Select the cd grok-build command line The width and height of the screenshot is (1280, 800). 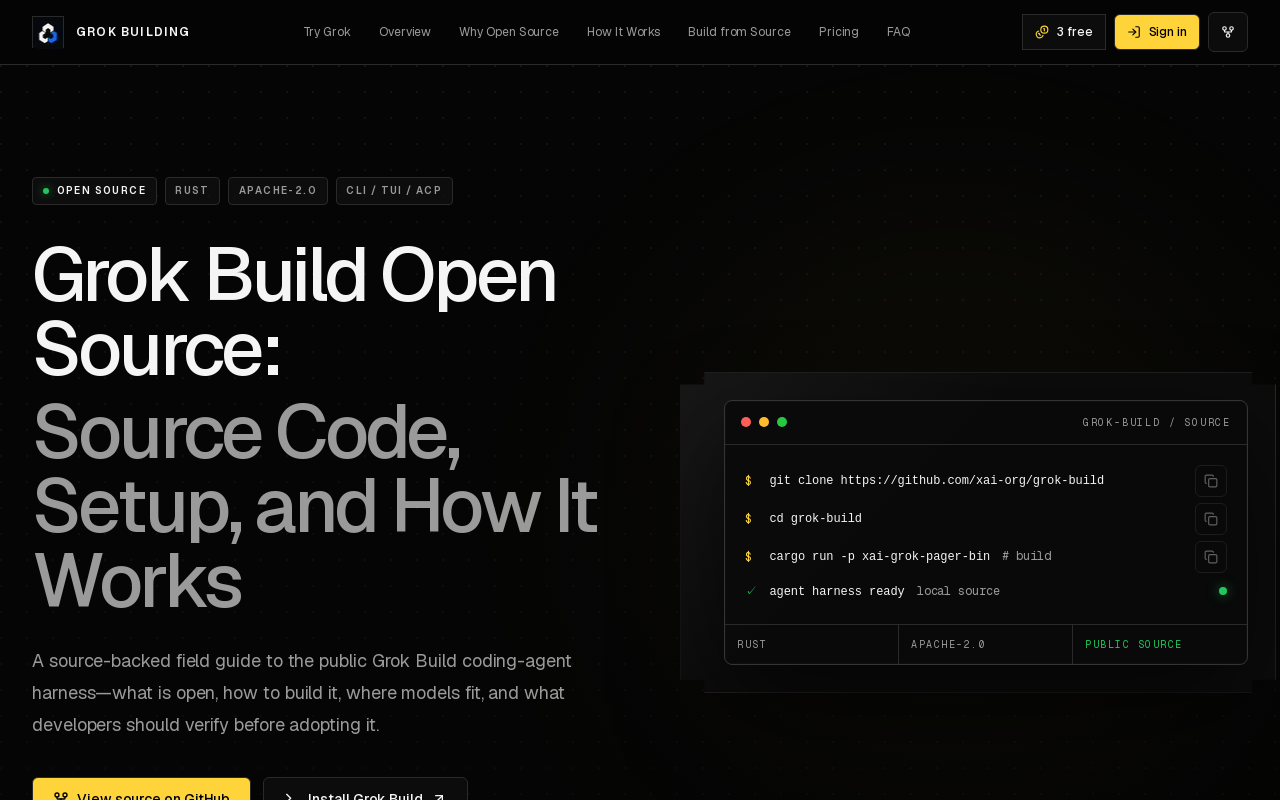click(x=815, y=519)
